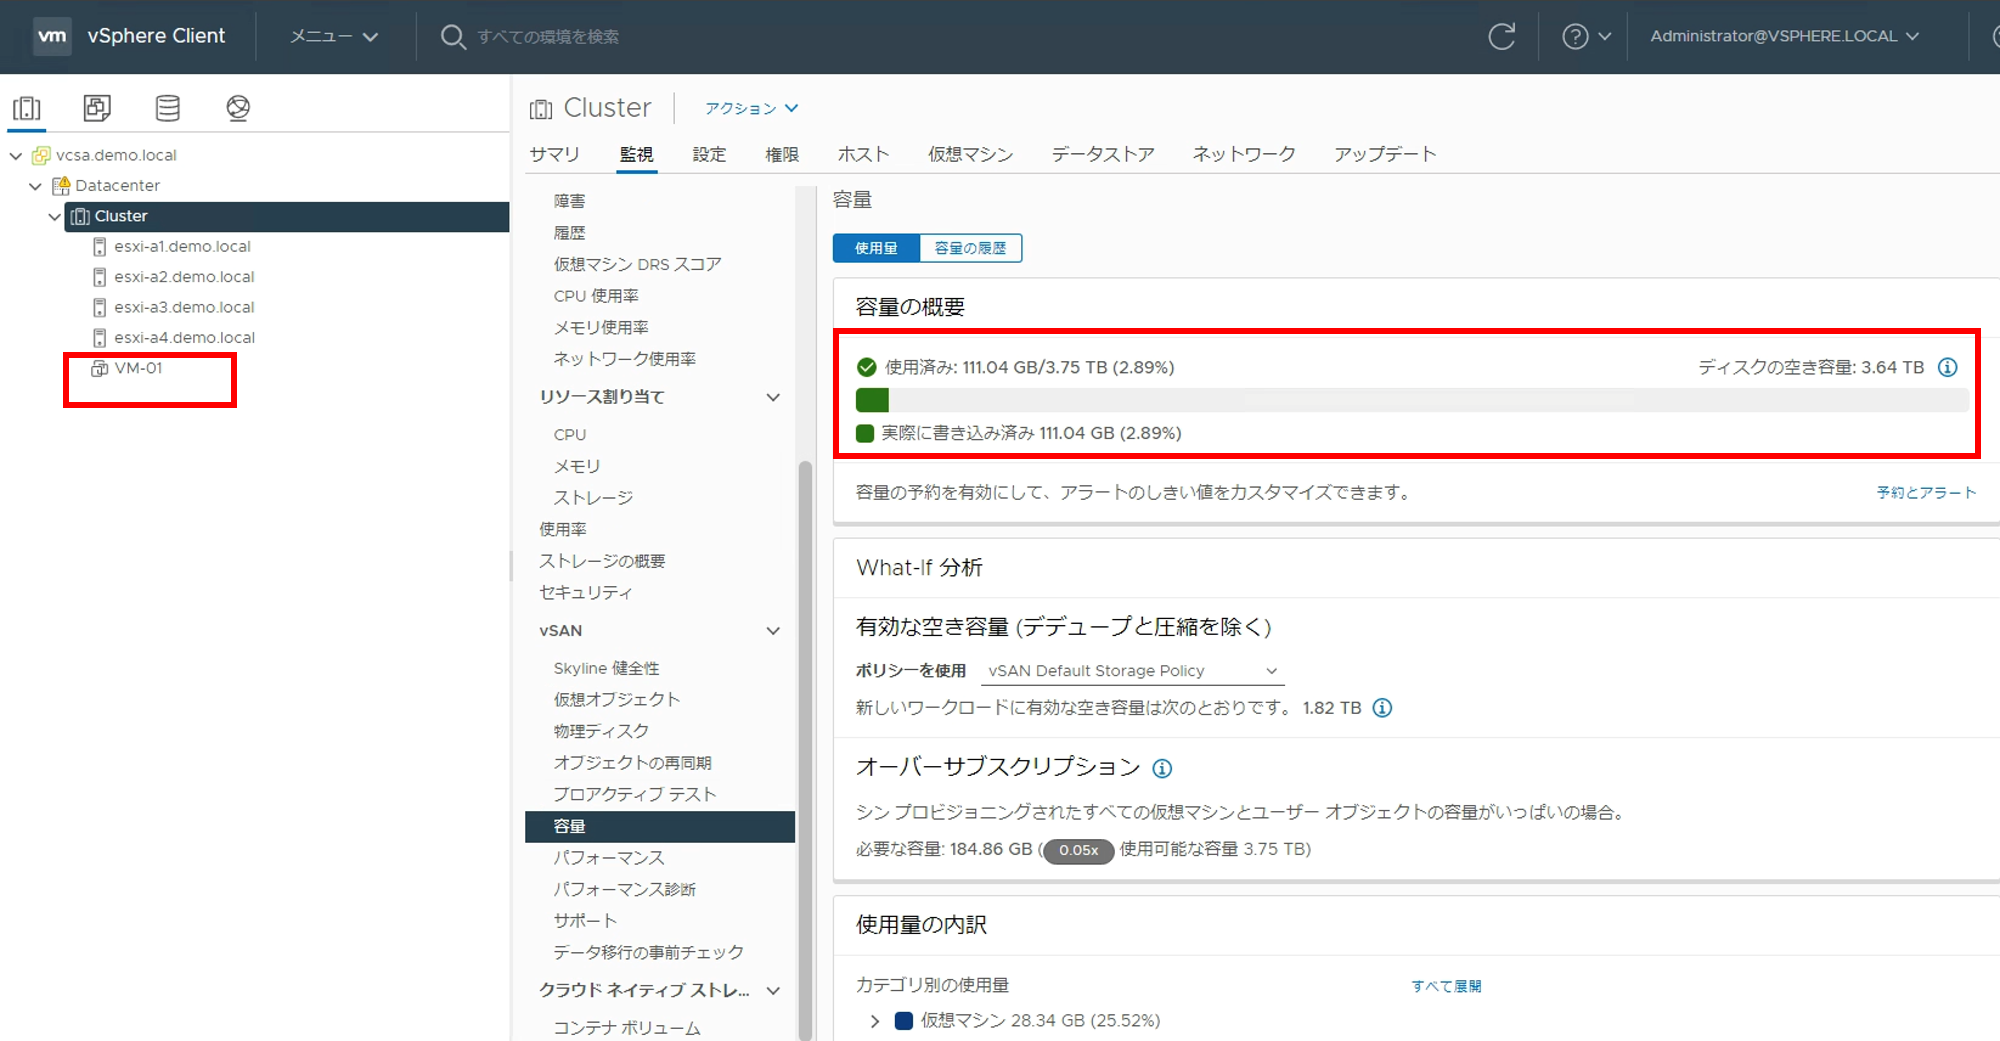Open Hosts and Clusters inventory view icon
Image resolution: width=2000 pixels, height=1041 pixels.
(27, 108)
